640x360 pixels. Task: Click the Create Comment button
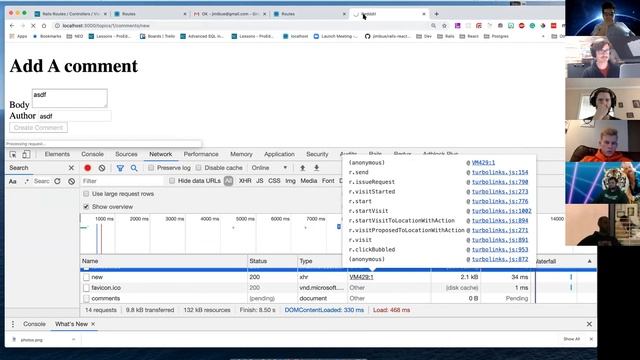(38, 128)
